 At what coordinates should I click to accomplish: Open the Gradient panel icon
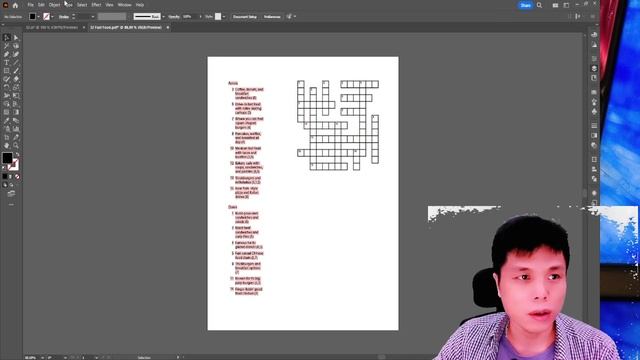pos(594,135)
